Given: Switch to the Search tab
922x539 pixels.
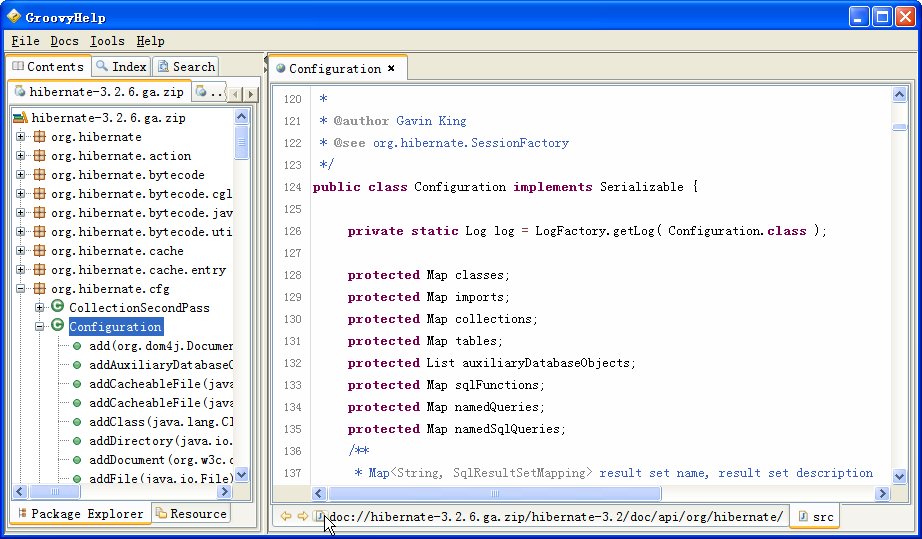Looking at the screenshot, I should pos(186,67).
